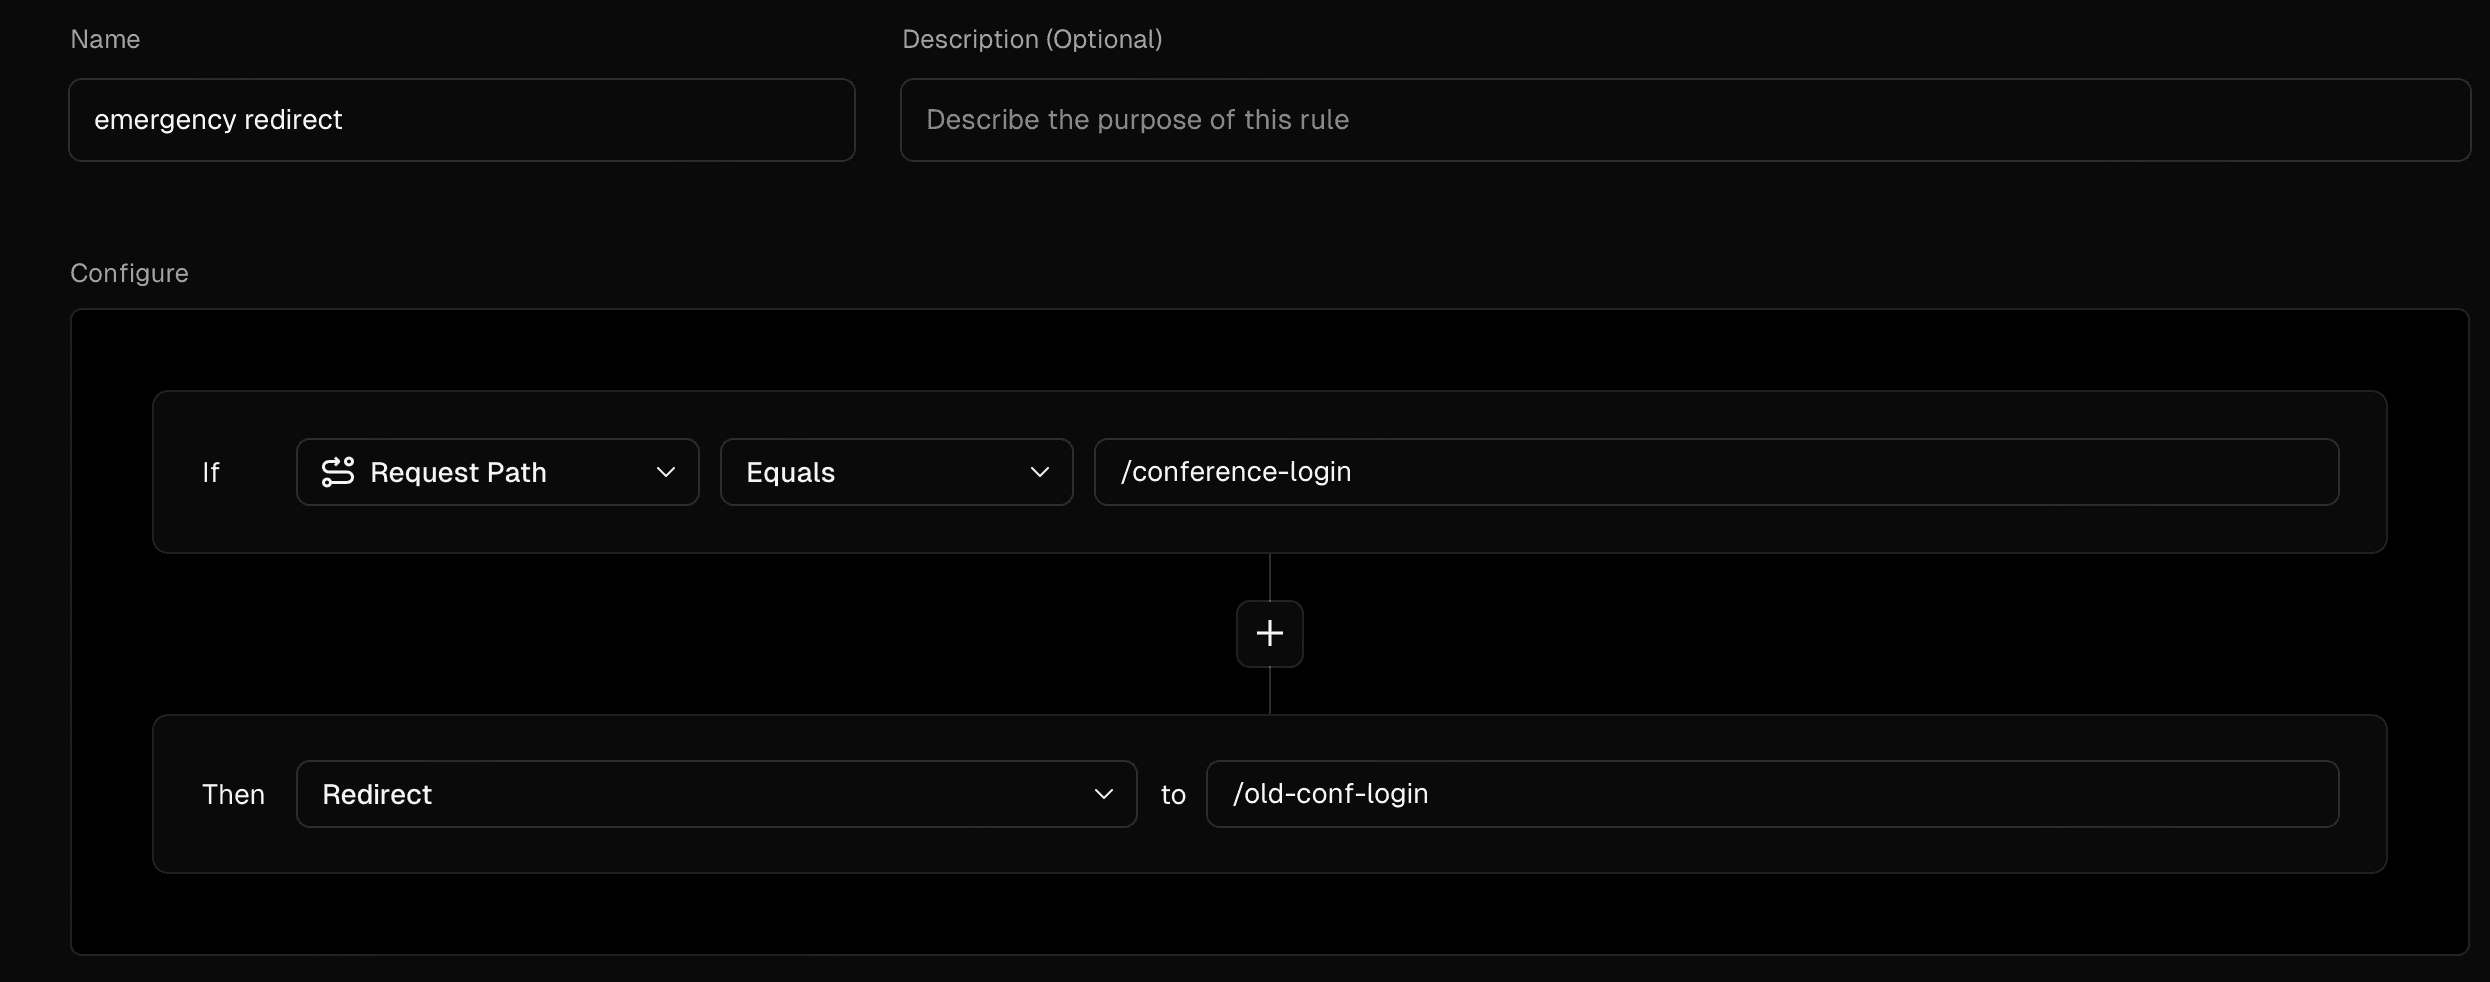The image size is (2490, 982).
Task: Select the name input containing emergency redirect
Action: tap(461, 120)
